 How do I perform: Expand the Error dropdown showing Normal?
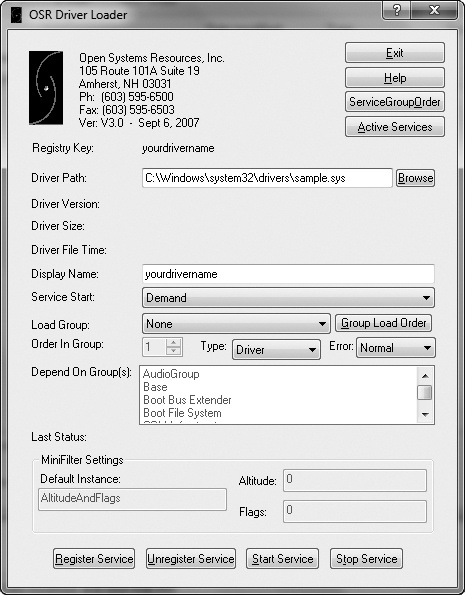pos(396,348)
